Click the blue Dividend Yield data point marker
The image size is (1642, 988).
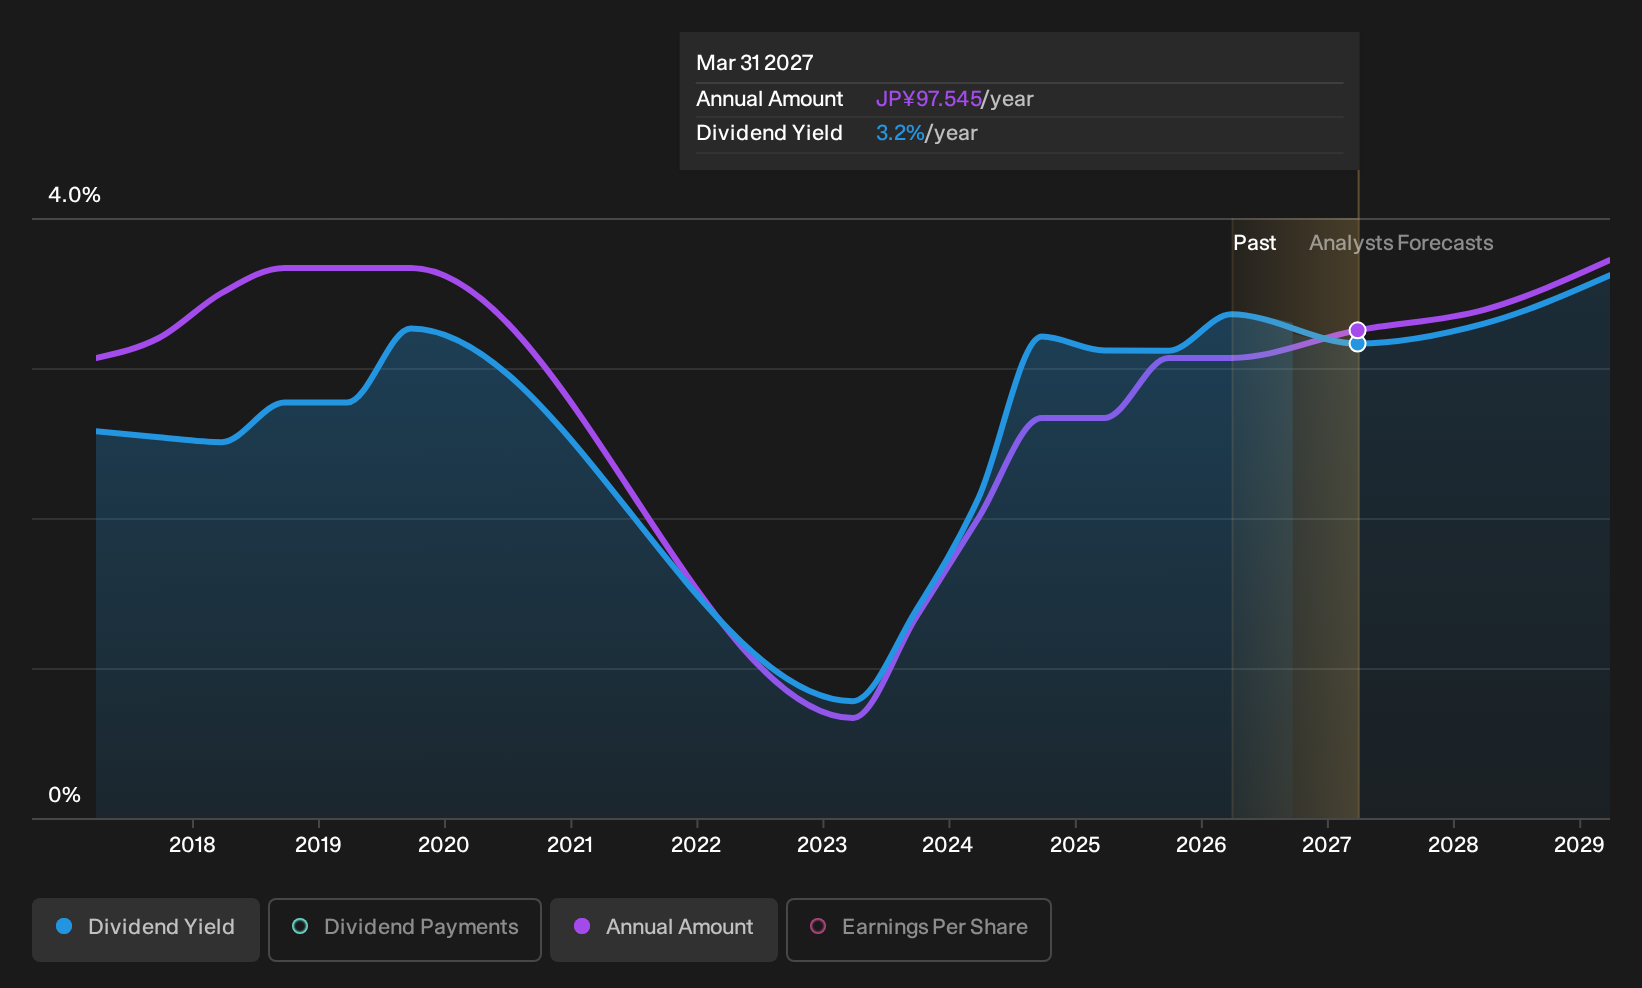point(1357,344)
